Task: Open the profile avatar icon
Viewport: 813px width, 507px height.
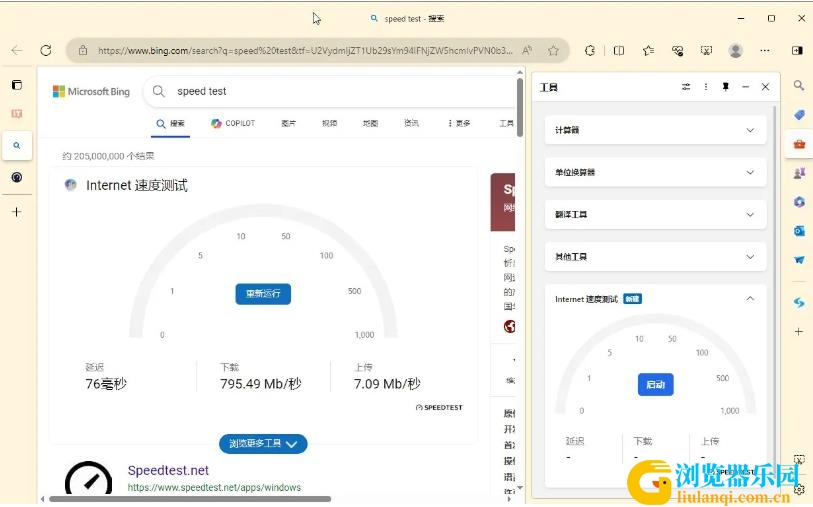Action: pos(735,50)
